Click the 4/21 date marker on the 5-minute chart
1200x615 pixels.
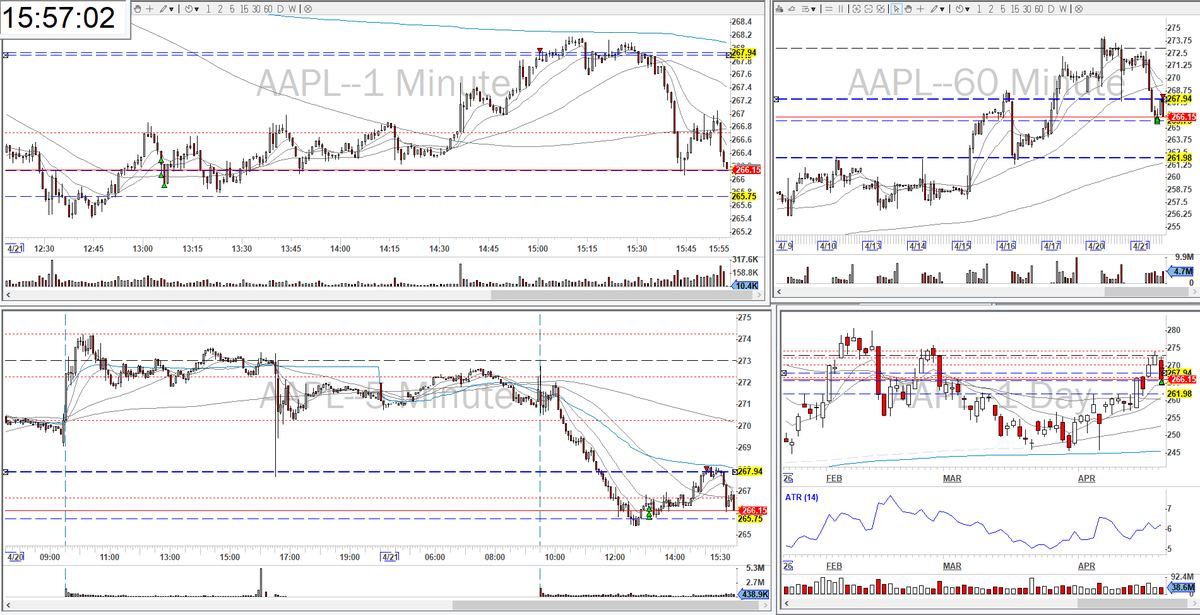click(x=390, y=556)
